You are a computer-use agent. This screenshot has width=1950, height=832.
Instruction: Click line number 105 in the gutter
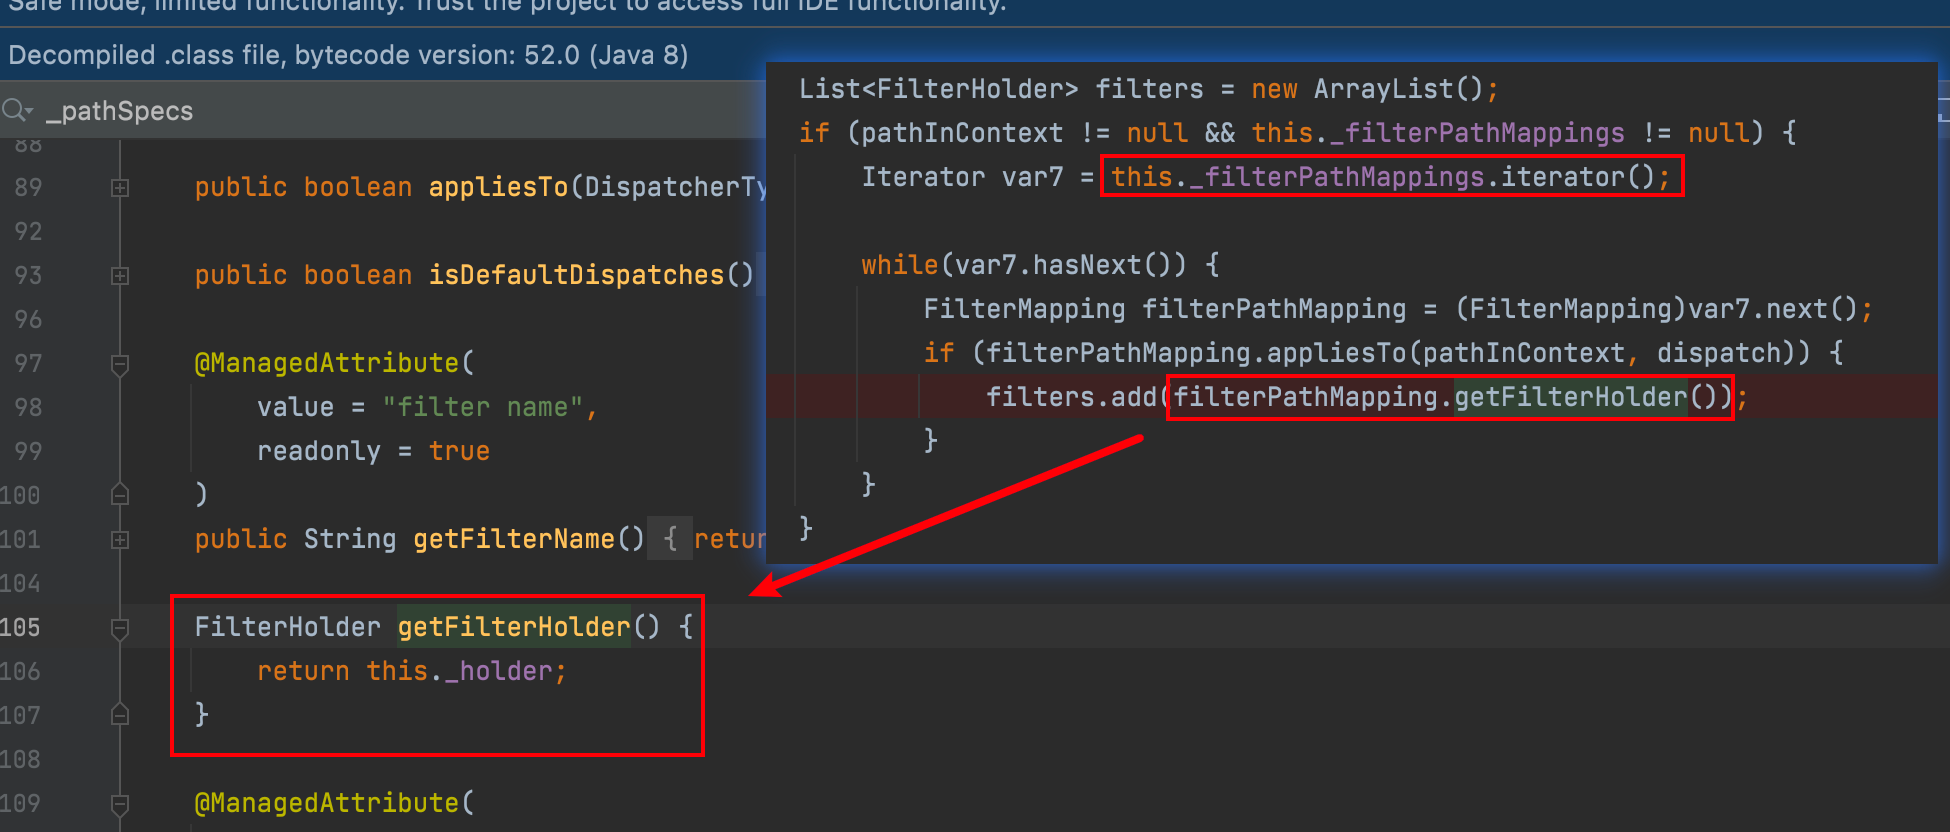[x=22, y=627]
